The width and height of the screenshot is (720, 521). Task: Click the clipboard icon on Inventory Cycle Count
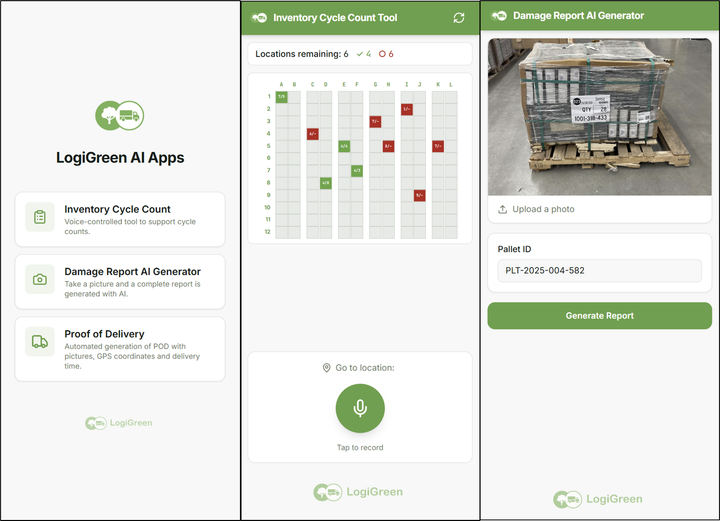coord(40,217)
